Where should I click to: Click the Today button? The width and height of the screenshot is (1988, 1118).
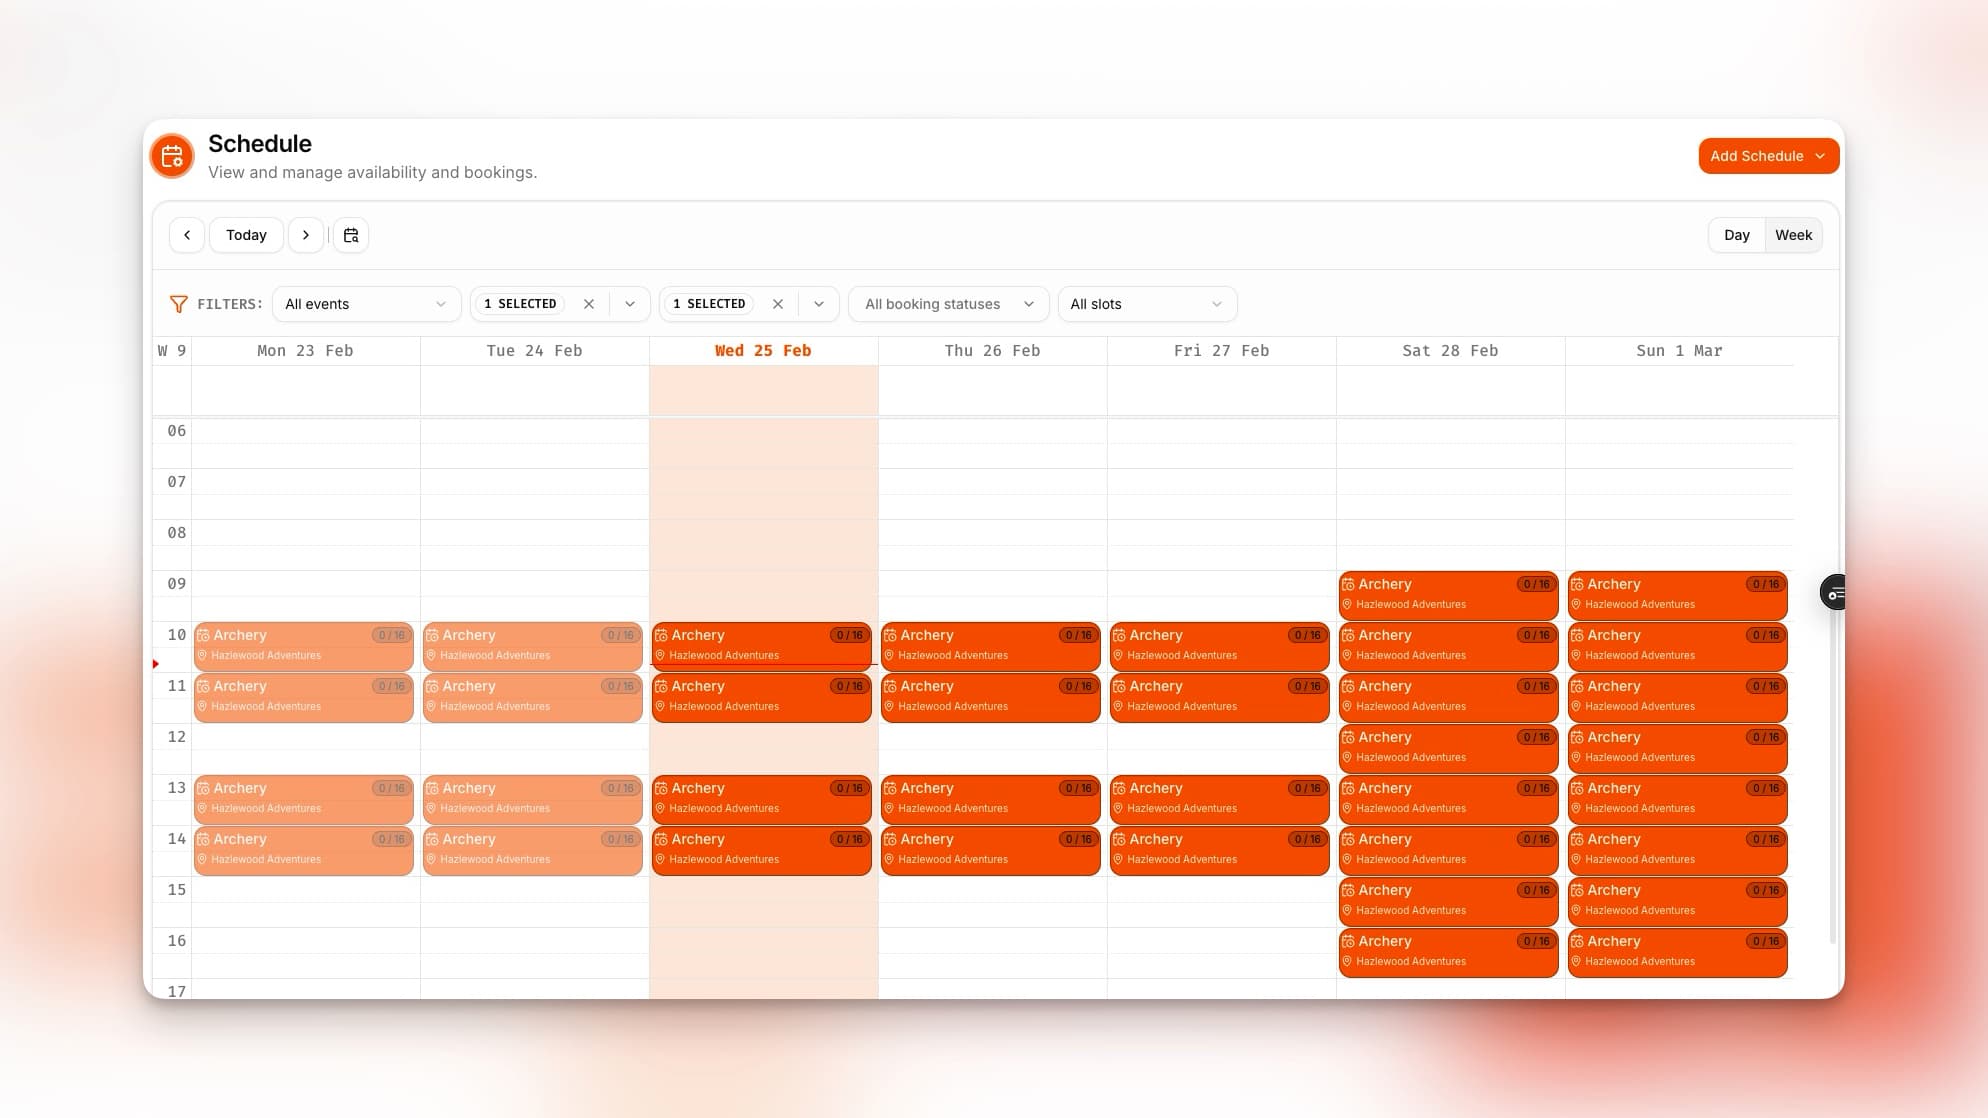[x=245, y=235]
